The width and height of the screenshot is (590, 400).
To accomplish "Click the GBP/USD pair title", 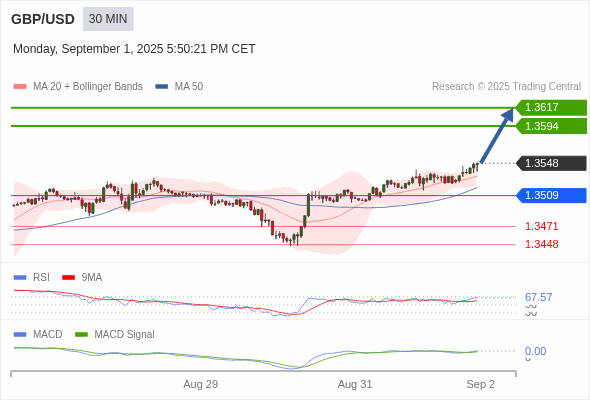I will click(43, 19).
